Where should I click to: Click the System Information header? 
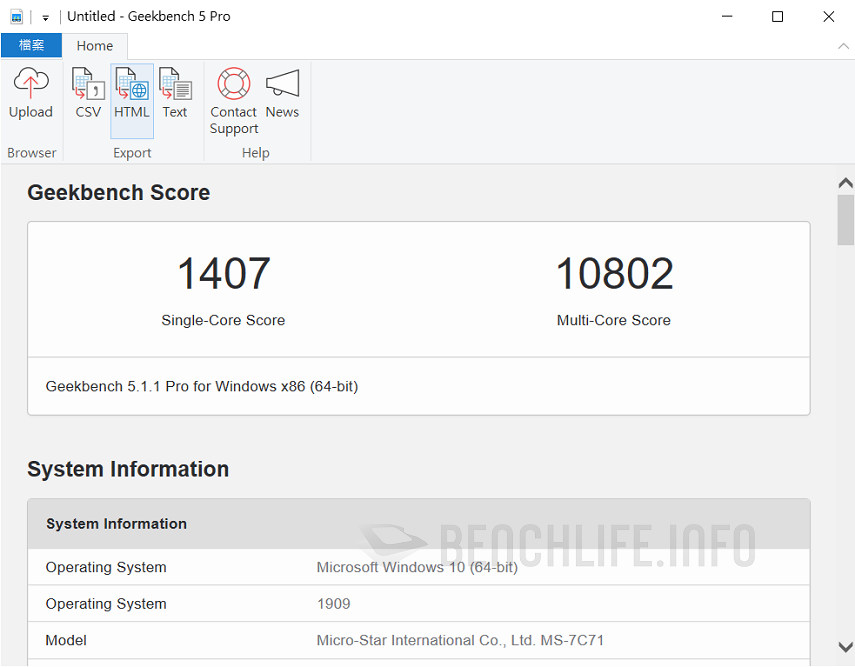click(x=116, y=523)
